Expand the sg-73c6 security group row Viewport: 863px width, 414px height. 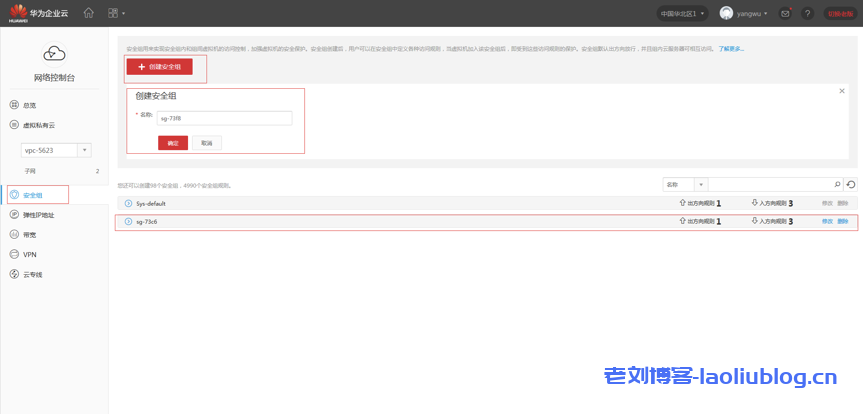tap(128, 221)
